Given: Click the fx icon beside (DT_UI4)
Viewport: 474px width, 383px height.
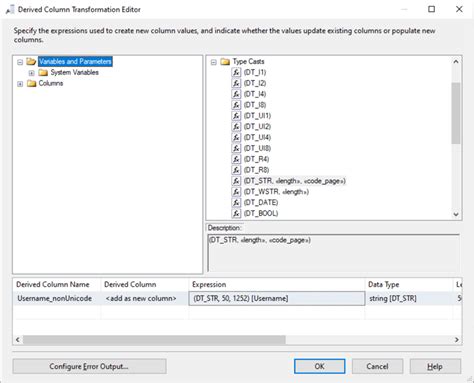Looking at the screenshot, I should [x=236, y=137].
